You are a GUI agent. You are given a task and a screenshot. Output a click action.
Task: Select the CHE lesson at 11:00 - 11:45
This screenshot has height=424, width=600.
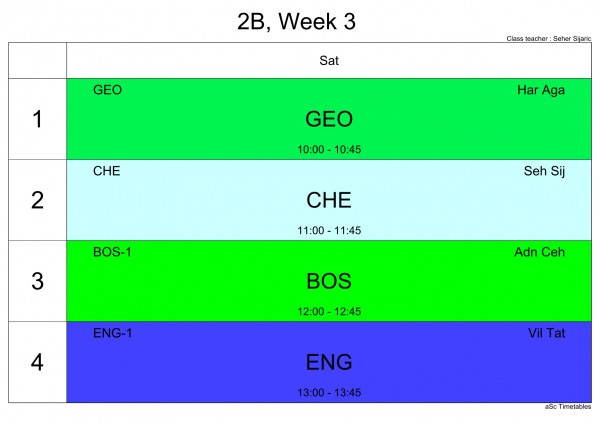329,200
